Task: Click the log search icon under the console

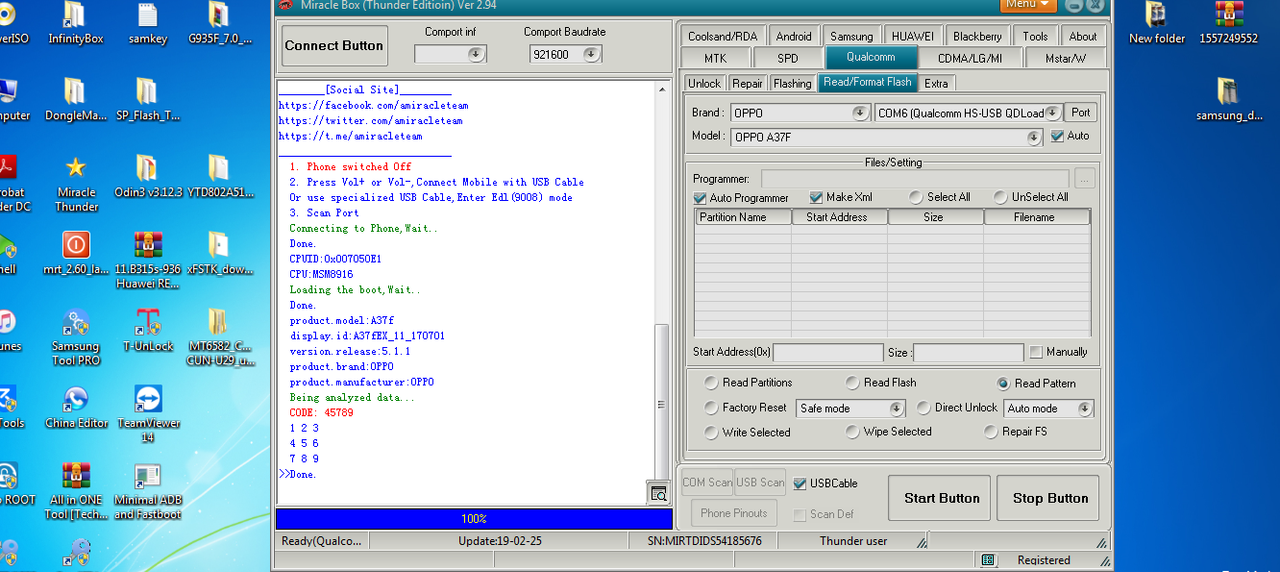Action: [x=659, y=493]
